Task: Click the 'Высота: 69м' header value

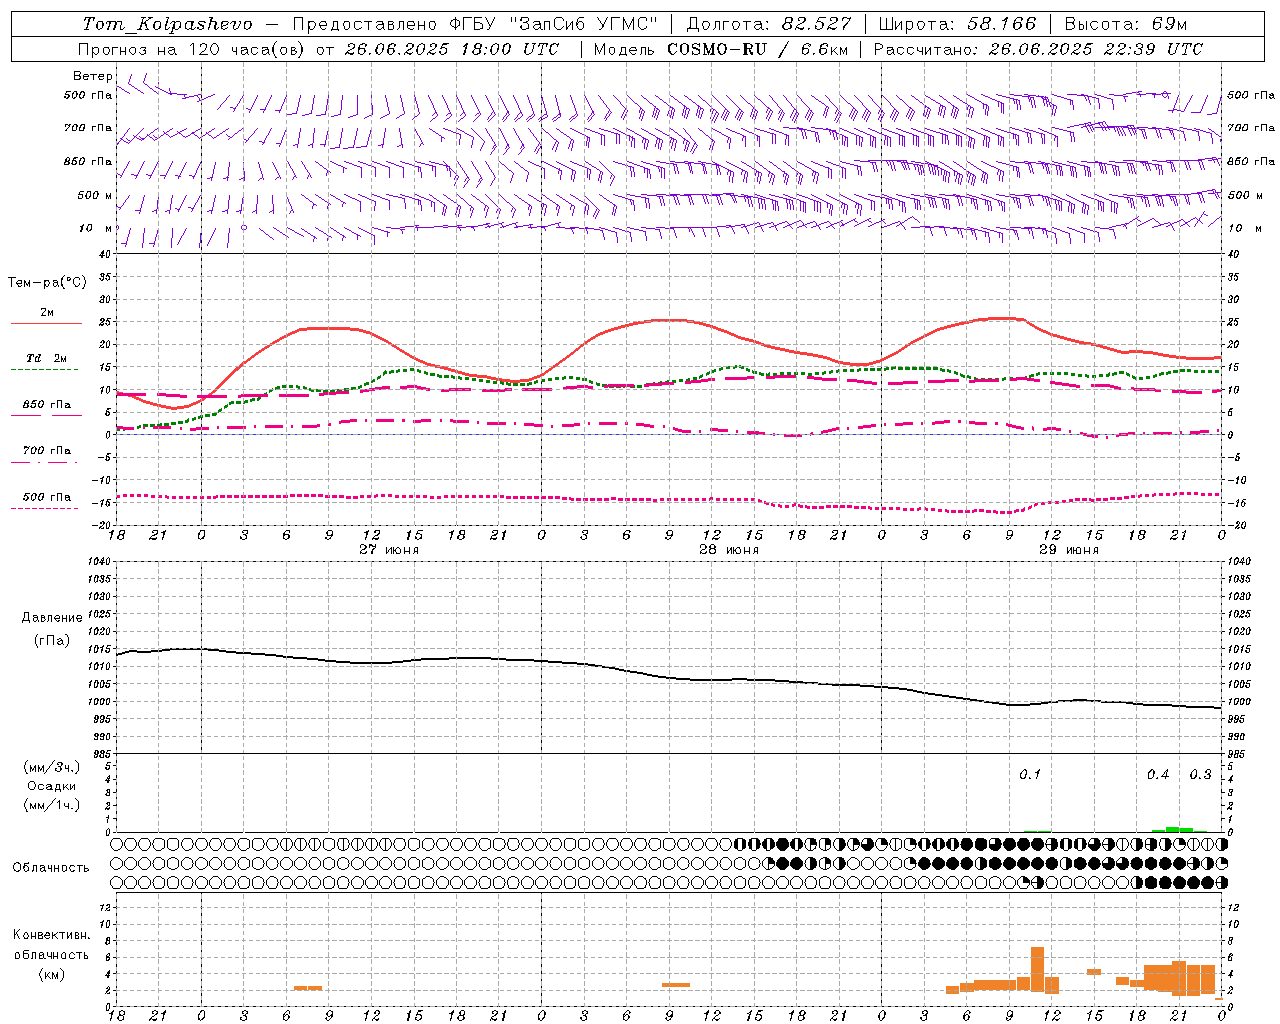Action: click(1126, 24)
